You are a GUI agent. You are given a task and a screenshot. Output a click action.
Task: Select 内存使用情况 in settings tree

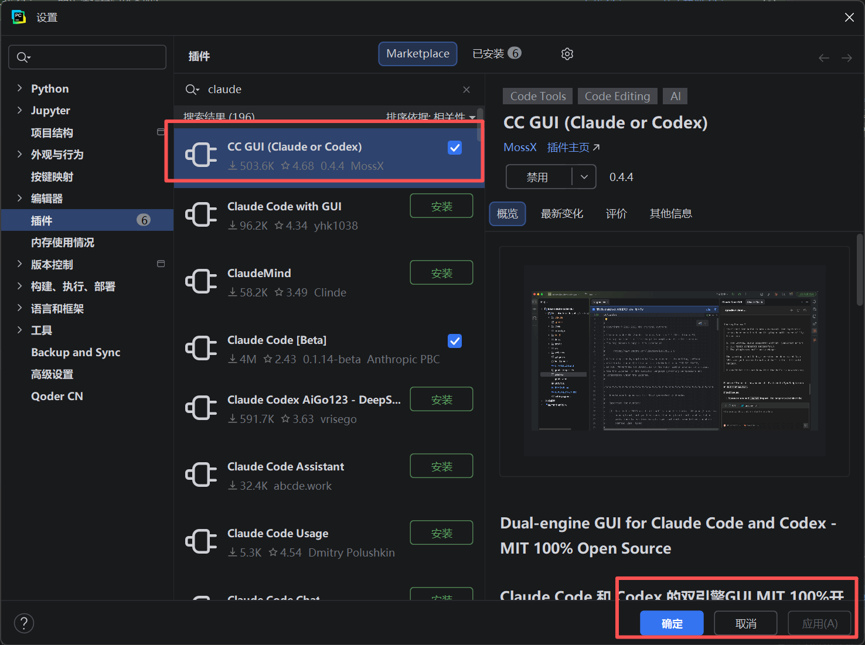[62, 242]
